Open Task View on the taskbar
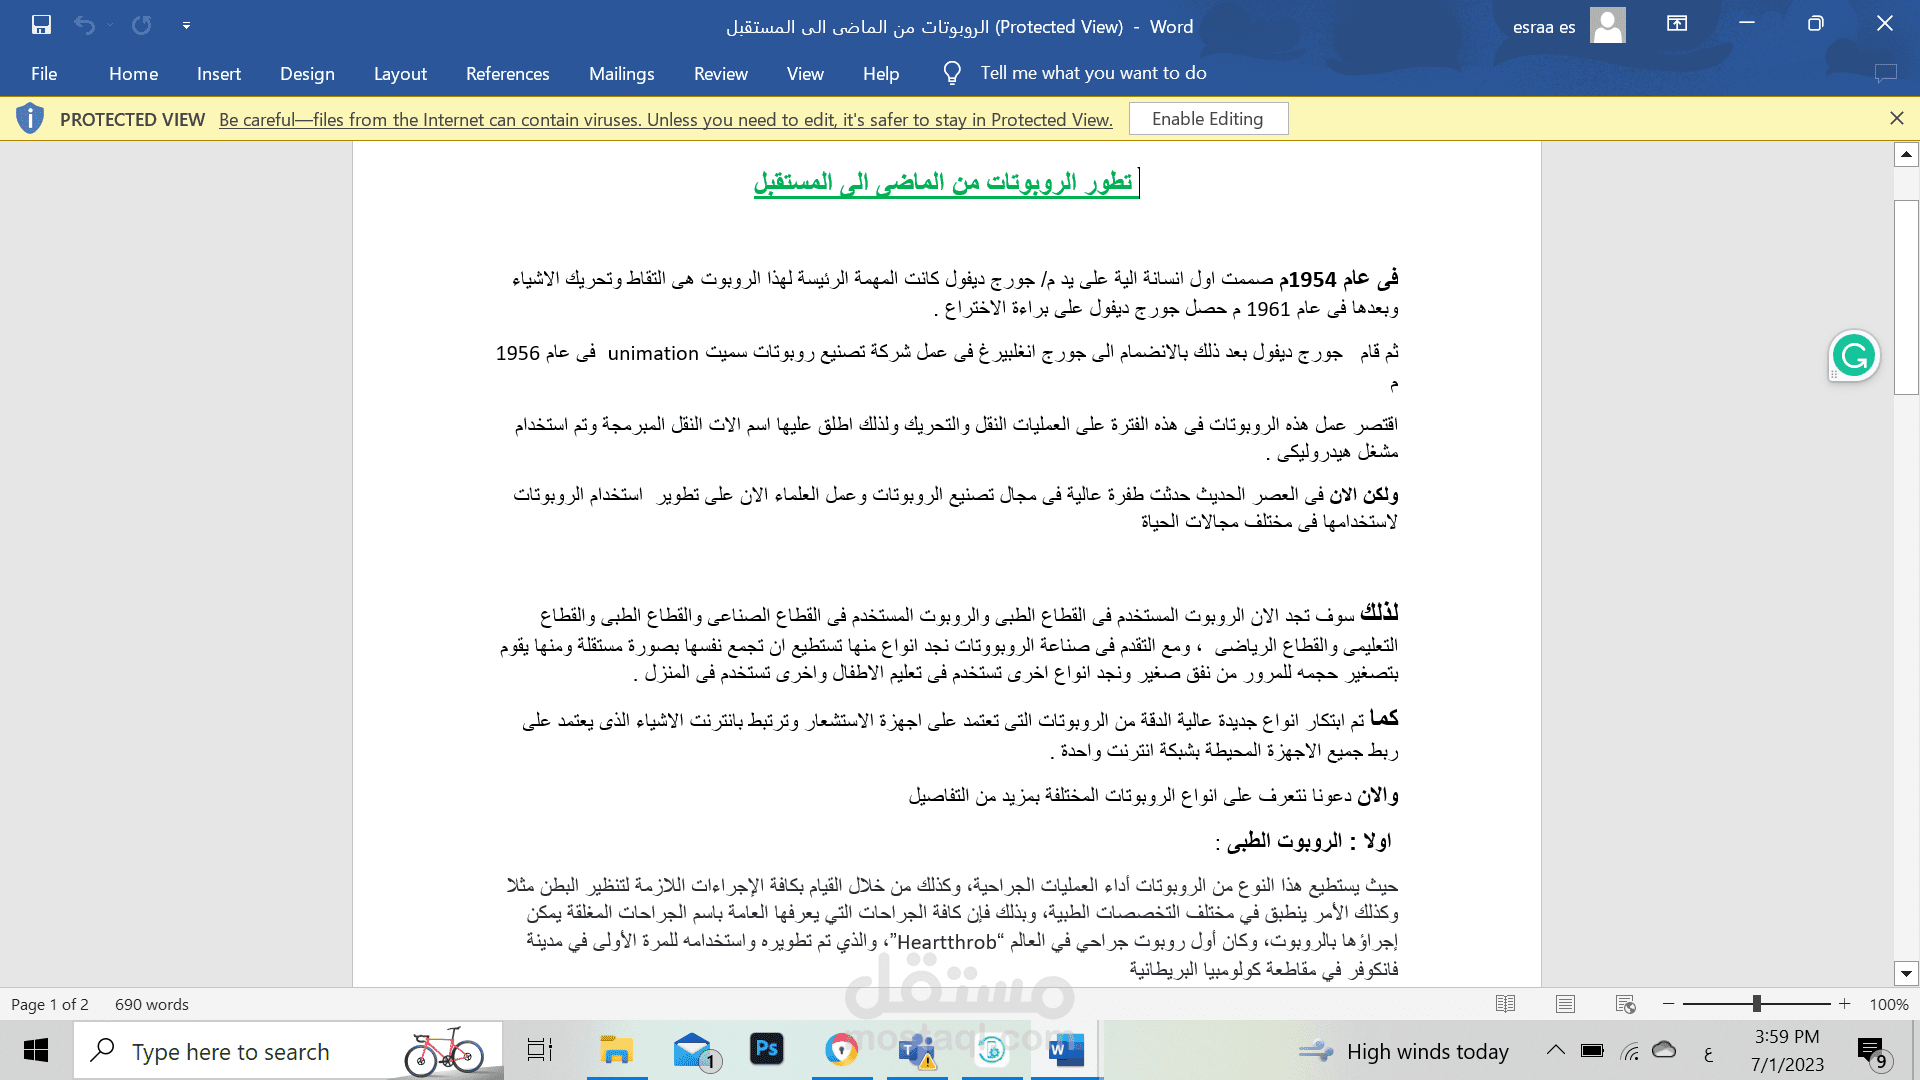 (540, 1051)
